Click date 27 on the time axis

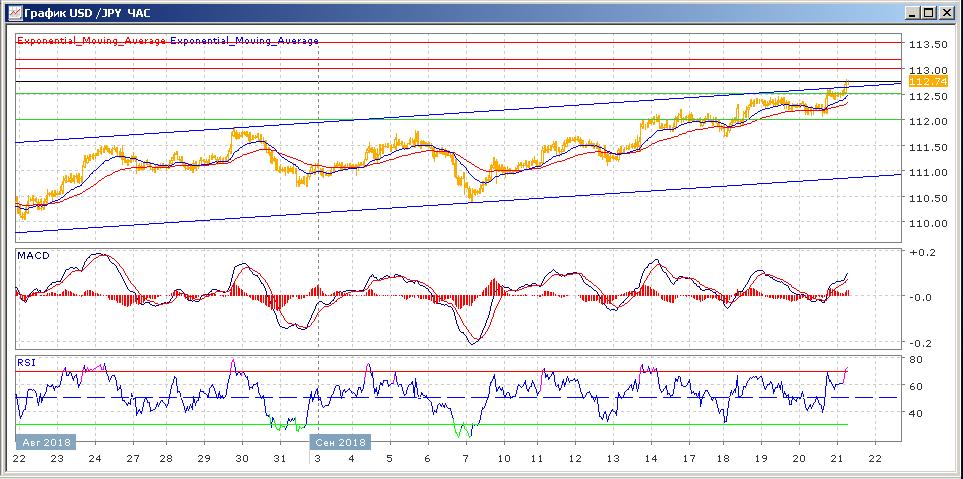tap(133, 458)
